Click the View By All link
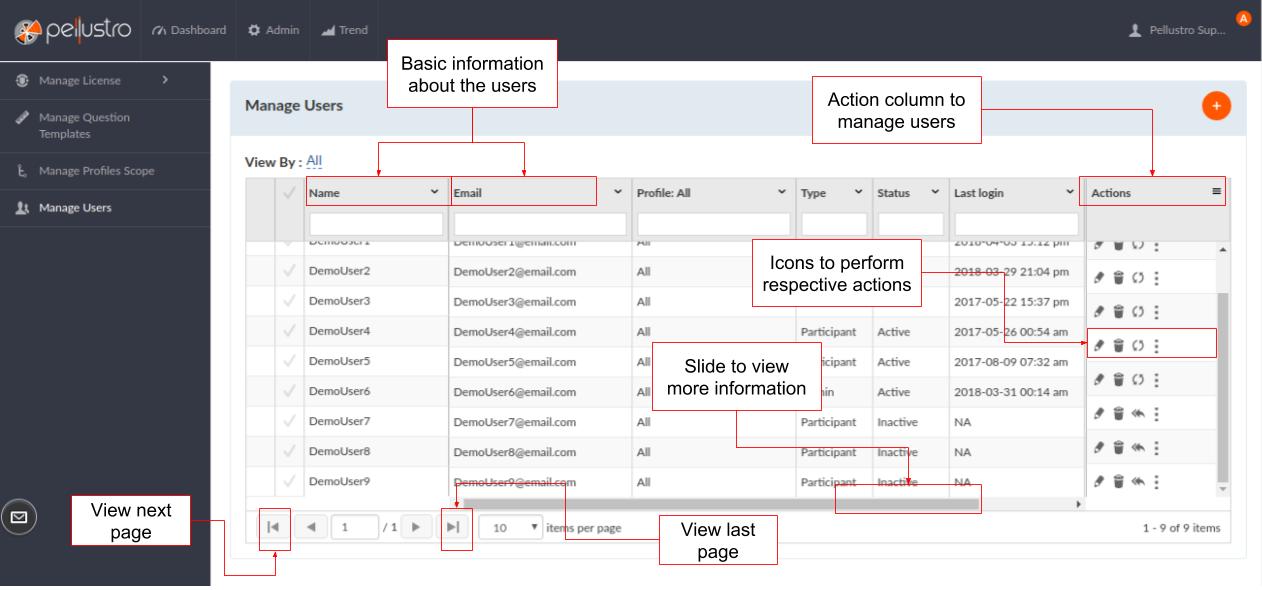1262x590 pixels. click(x=313, y=160)
